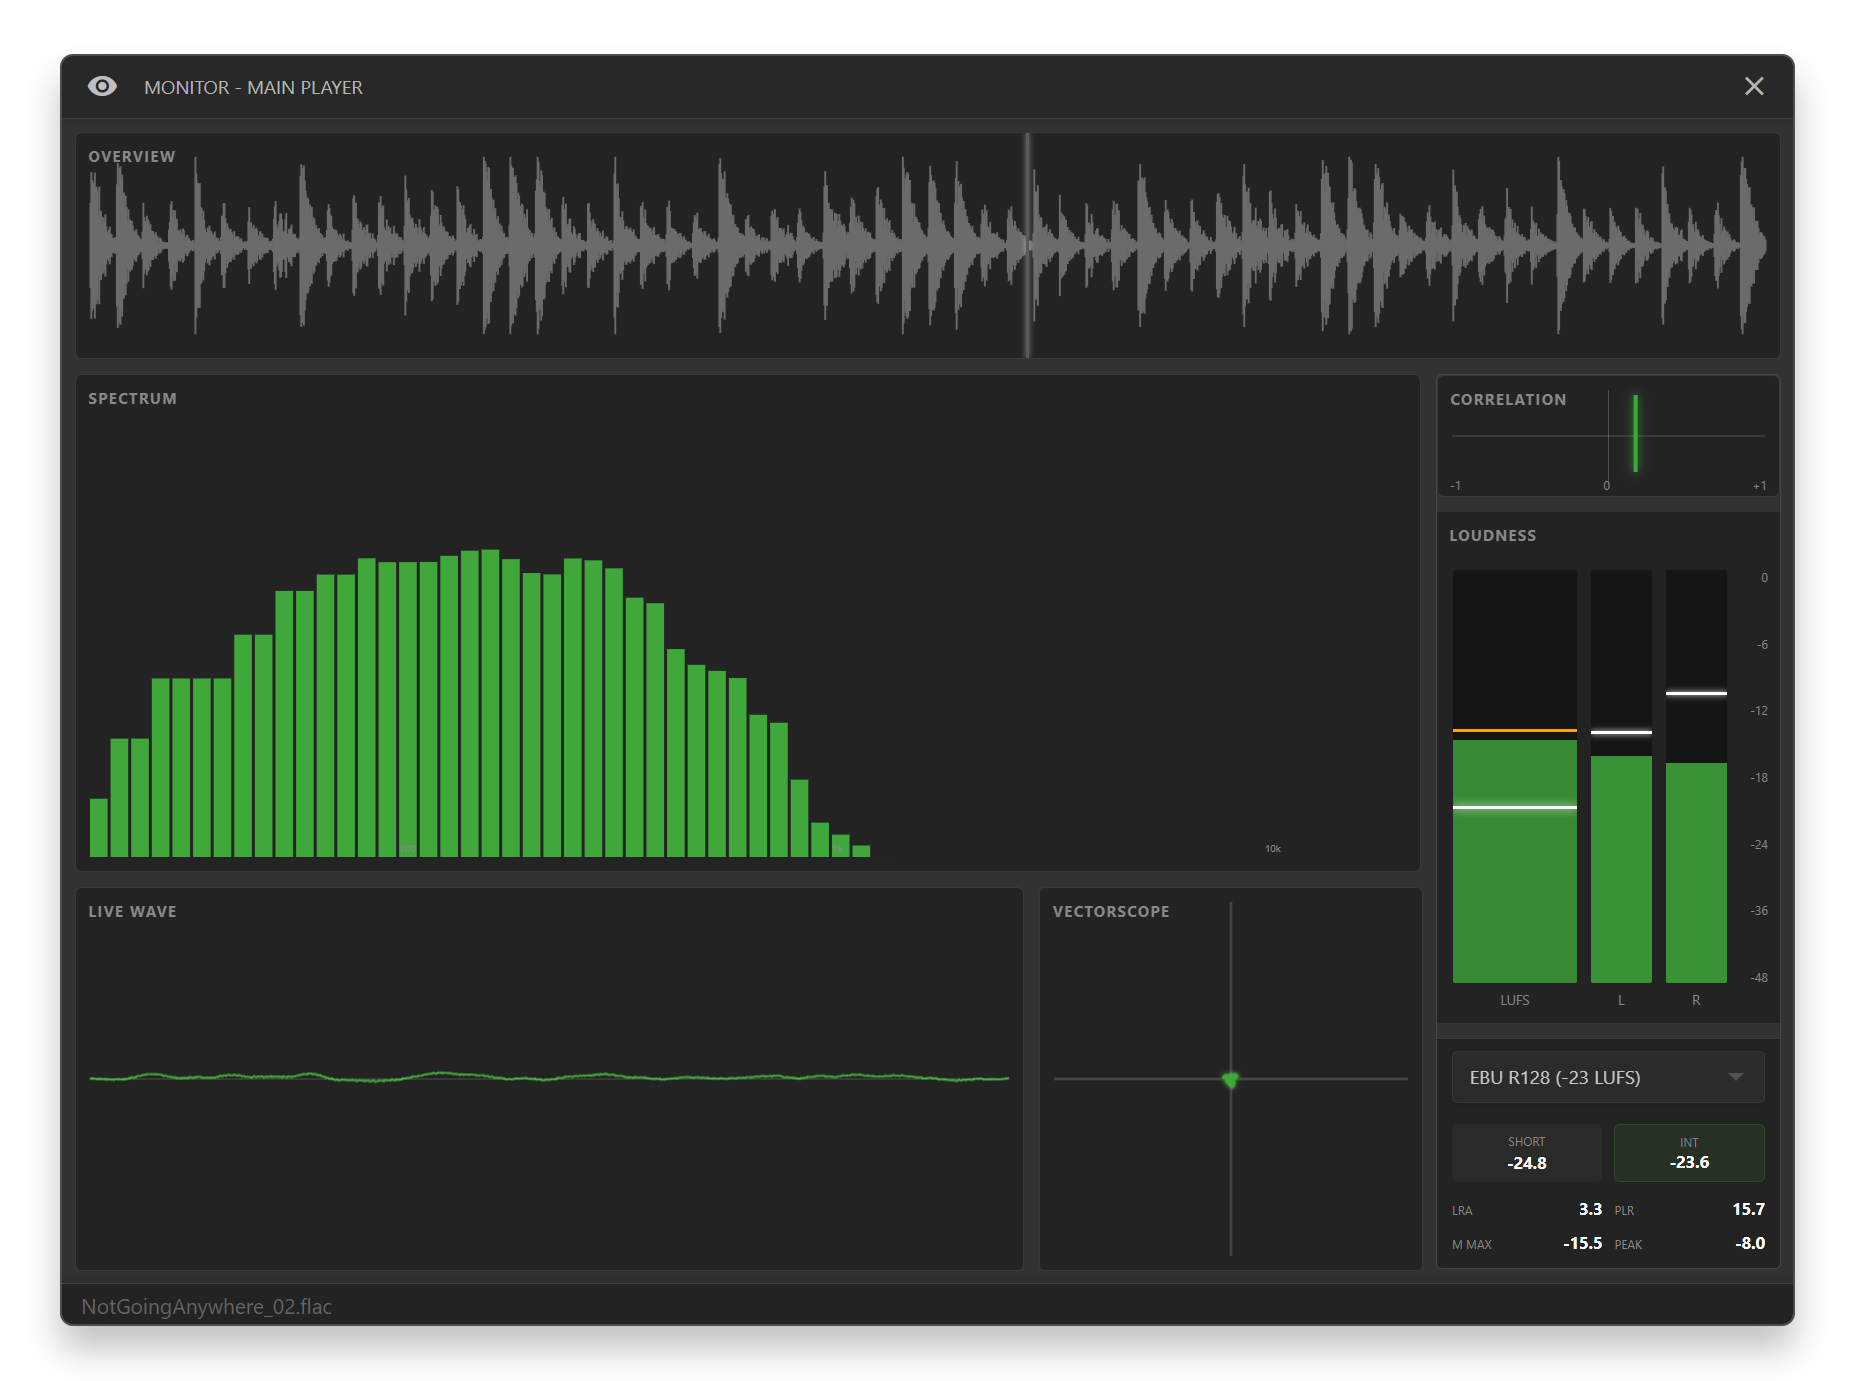Select the SHORT -24.8 loudness box

pos(1527,1153)
